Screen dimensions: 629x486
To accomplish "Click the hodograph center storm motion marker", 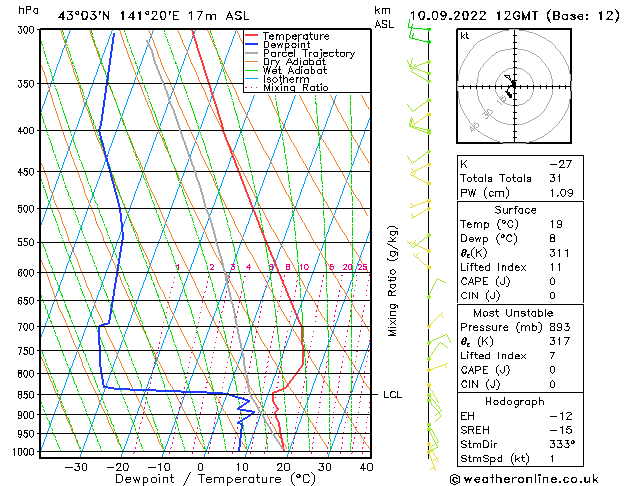I will [x=513, y=84].
